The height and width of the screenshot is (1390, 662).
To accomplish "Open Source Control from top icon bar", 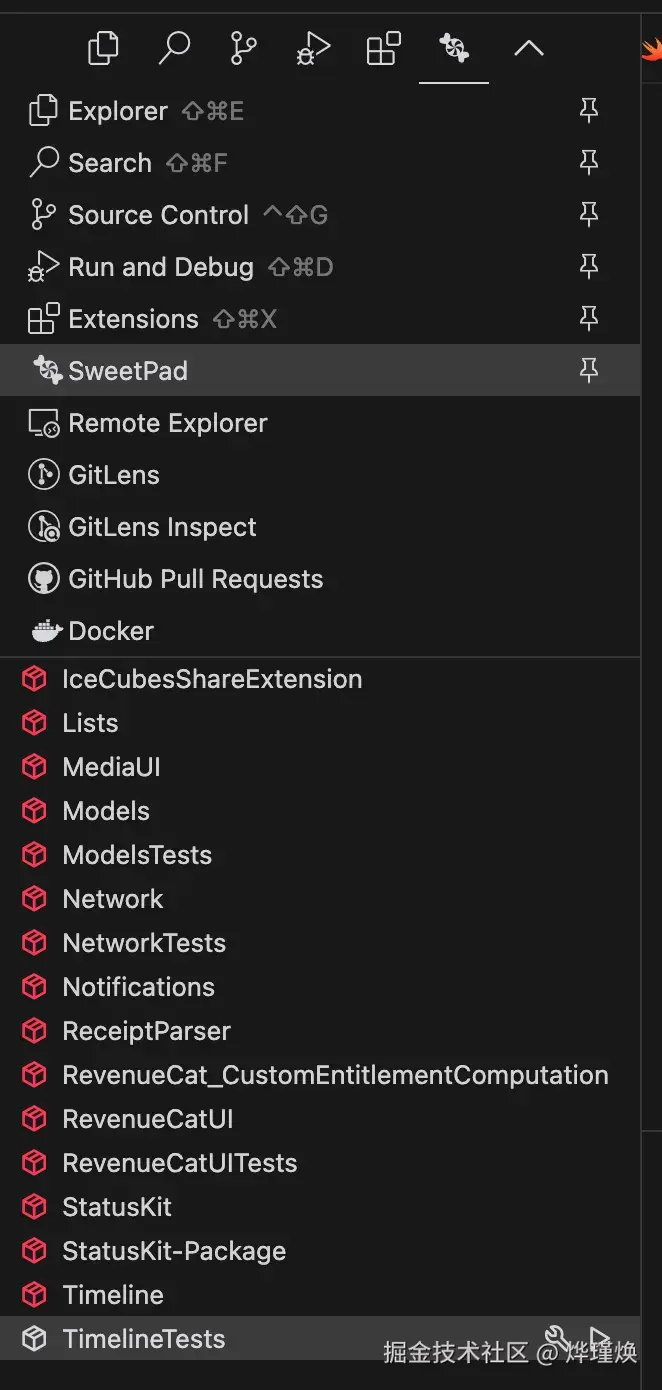I will [x=243, y=48].
